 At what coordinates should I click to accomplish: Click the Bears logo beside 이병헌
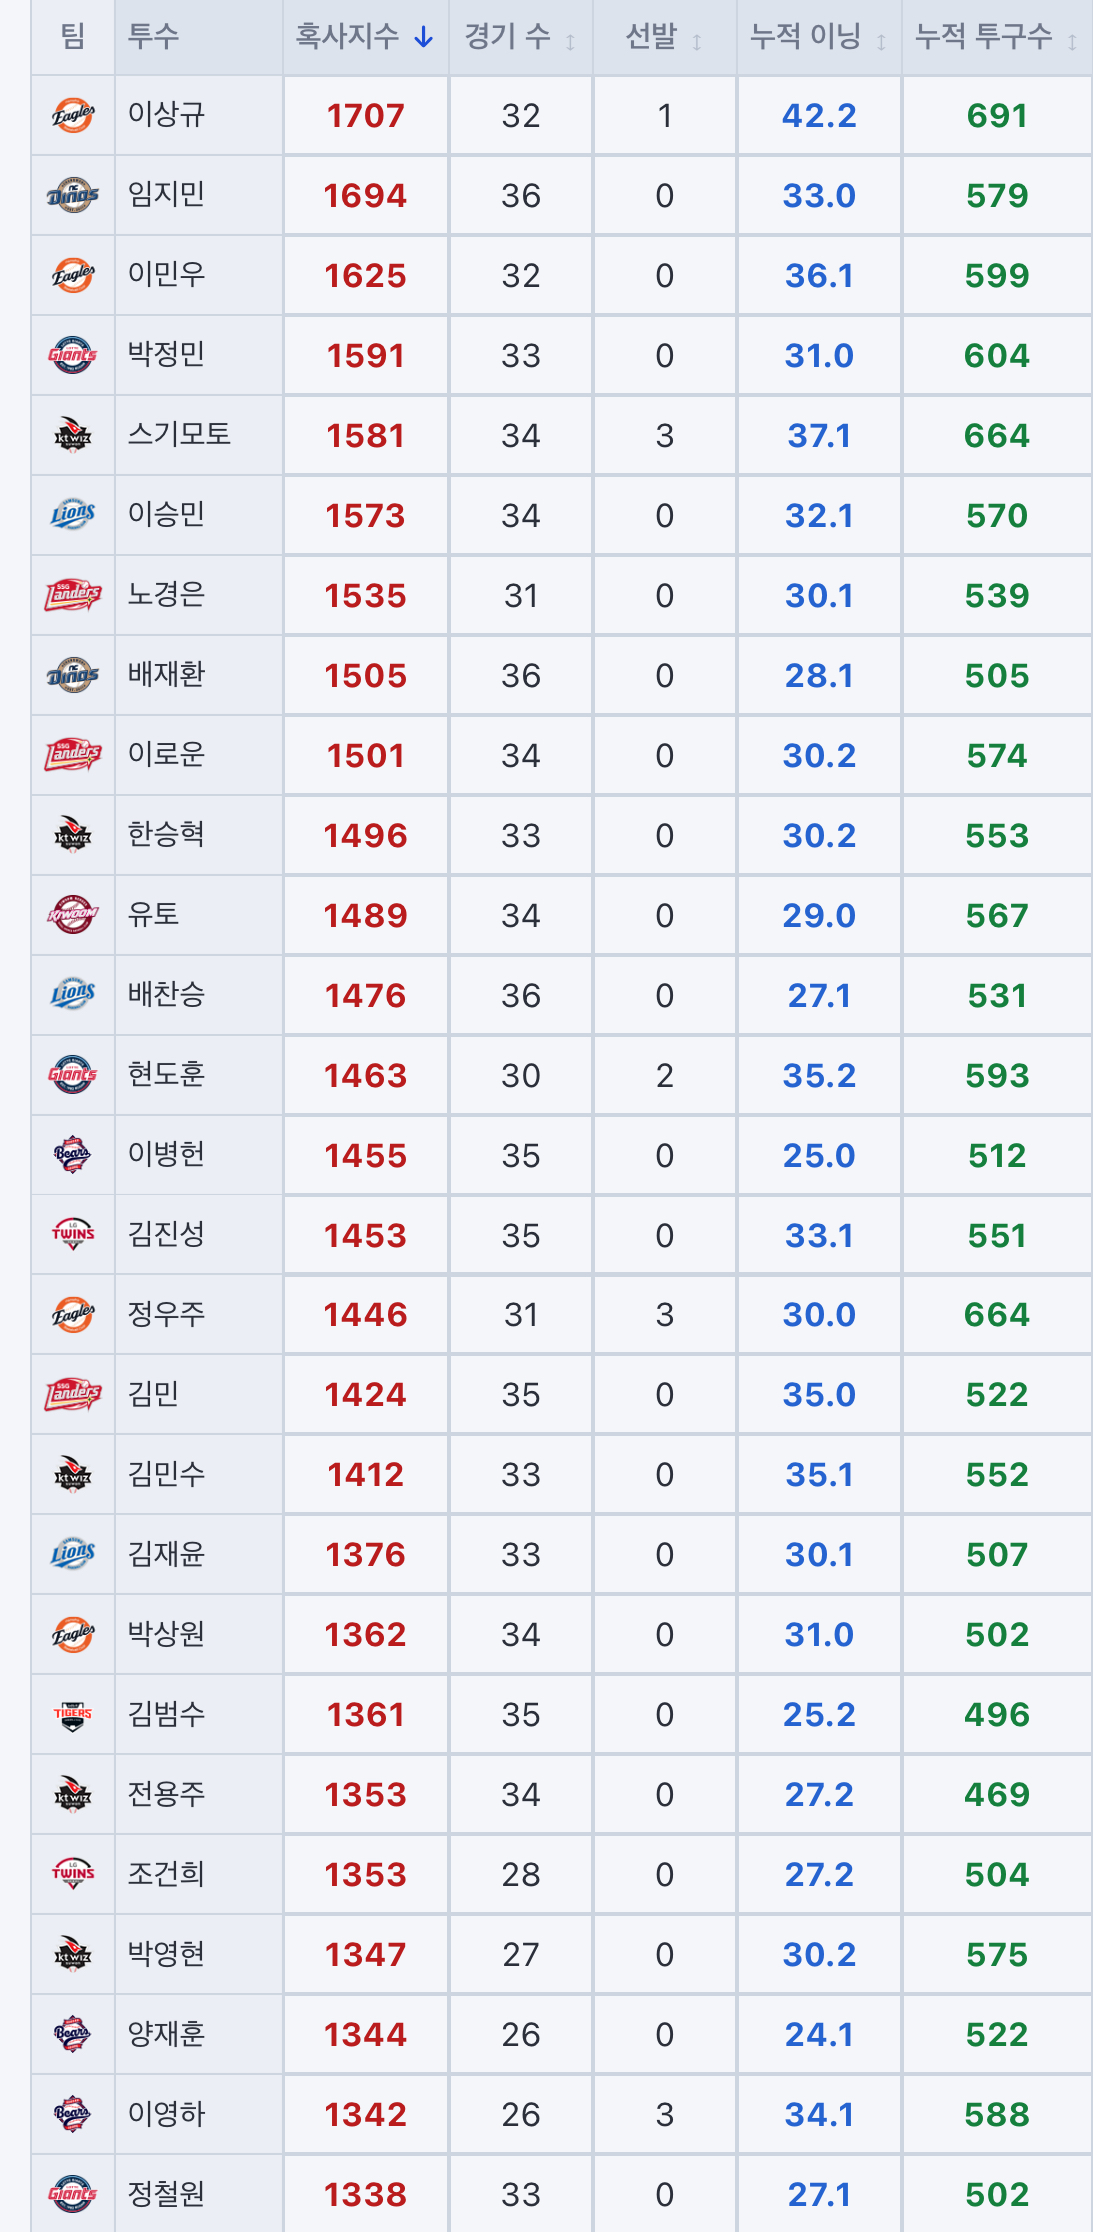[73, 1154]
